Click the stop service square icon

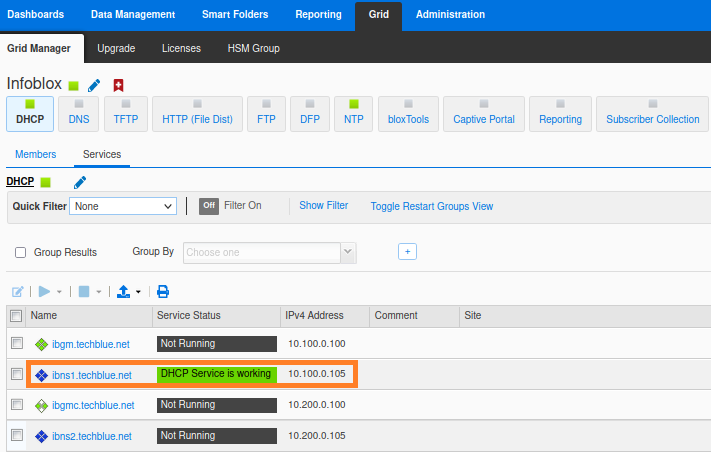(x=84, y=292)
